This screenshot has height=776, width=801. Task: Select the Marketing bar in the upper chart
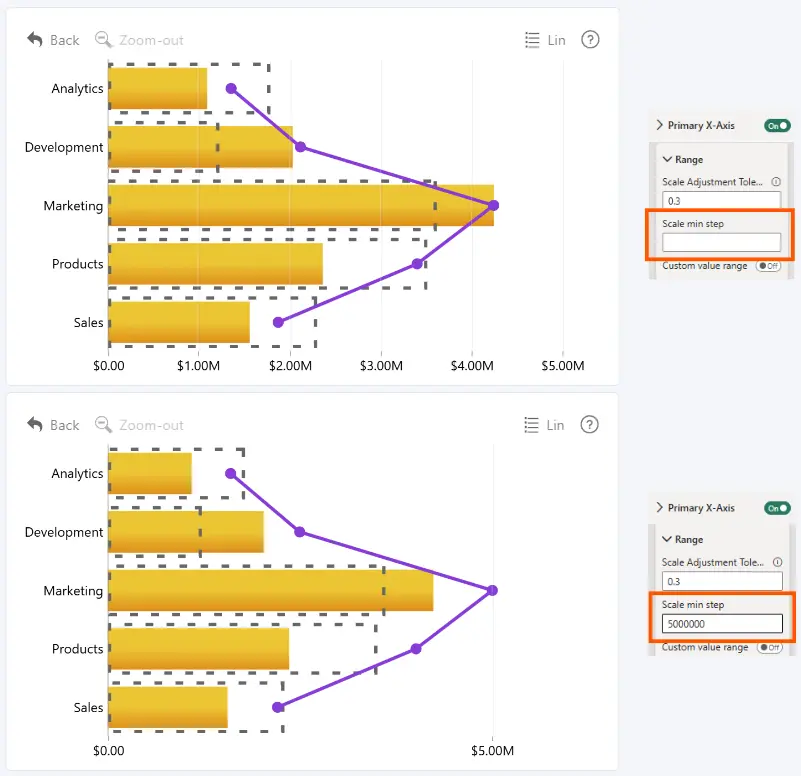point(301,205)
